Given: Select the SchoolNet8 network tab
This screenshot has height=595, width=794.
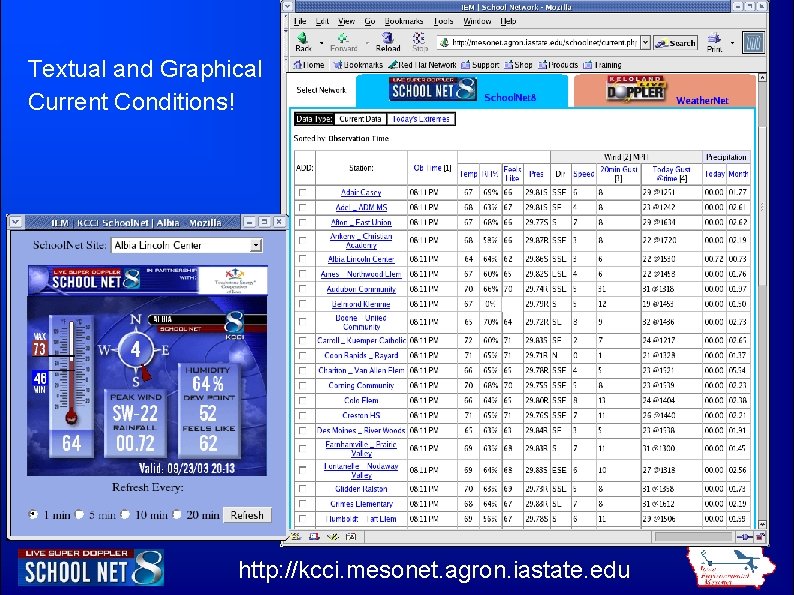Looking at the screenshot, I should (462, 90).
